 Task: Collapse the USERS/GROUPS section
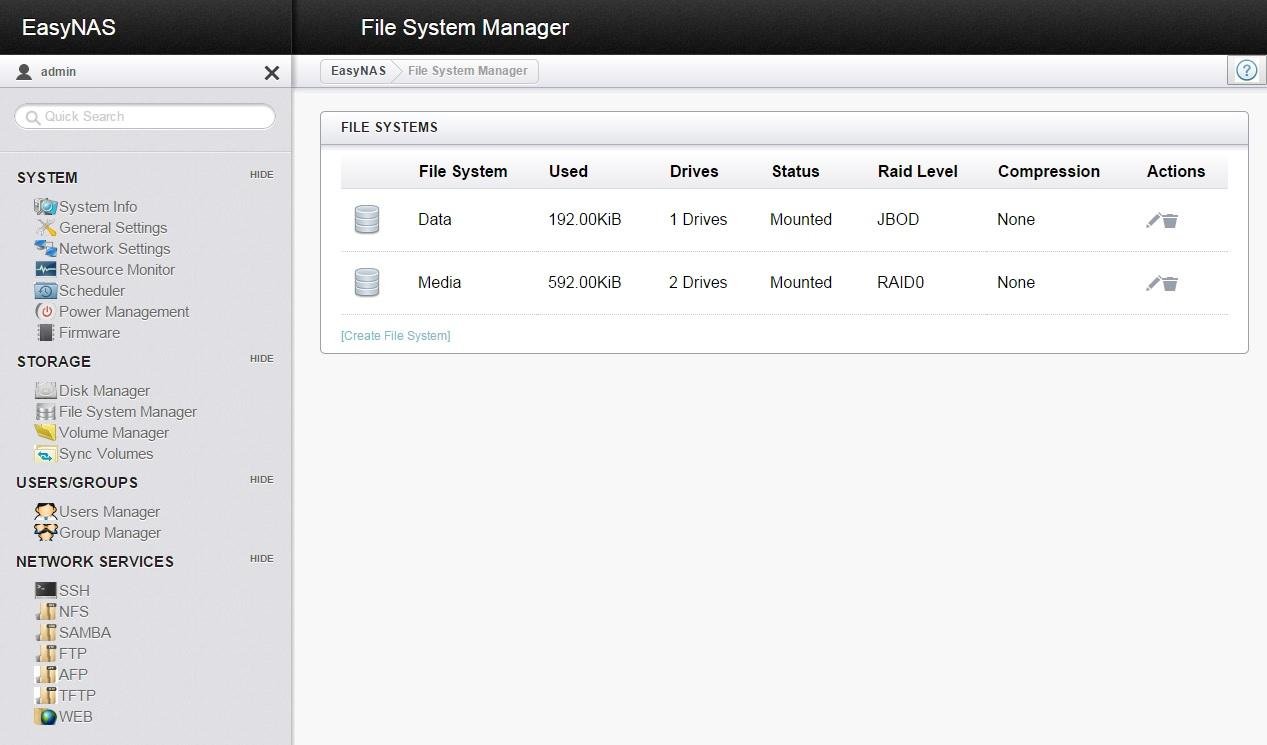tap(261, 479)
